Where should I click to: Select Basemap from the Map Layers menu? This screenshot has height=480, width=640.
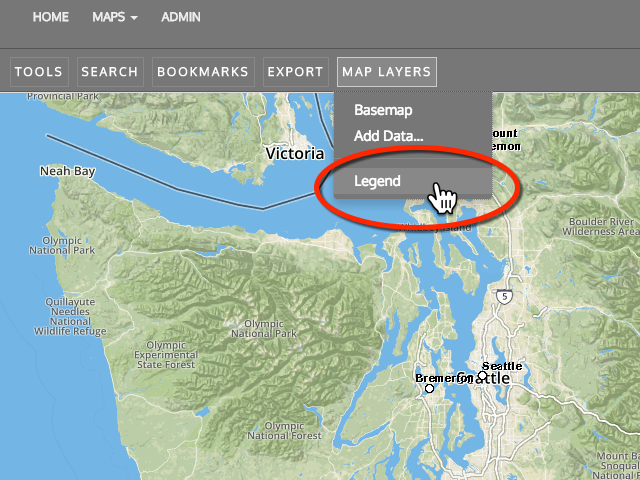pos(383,111)
